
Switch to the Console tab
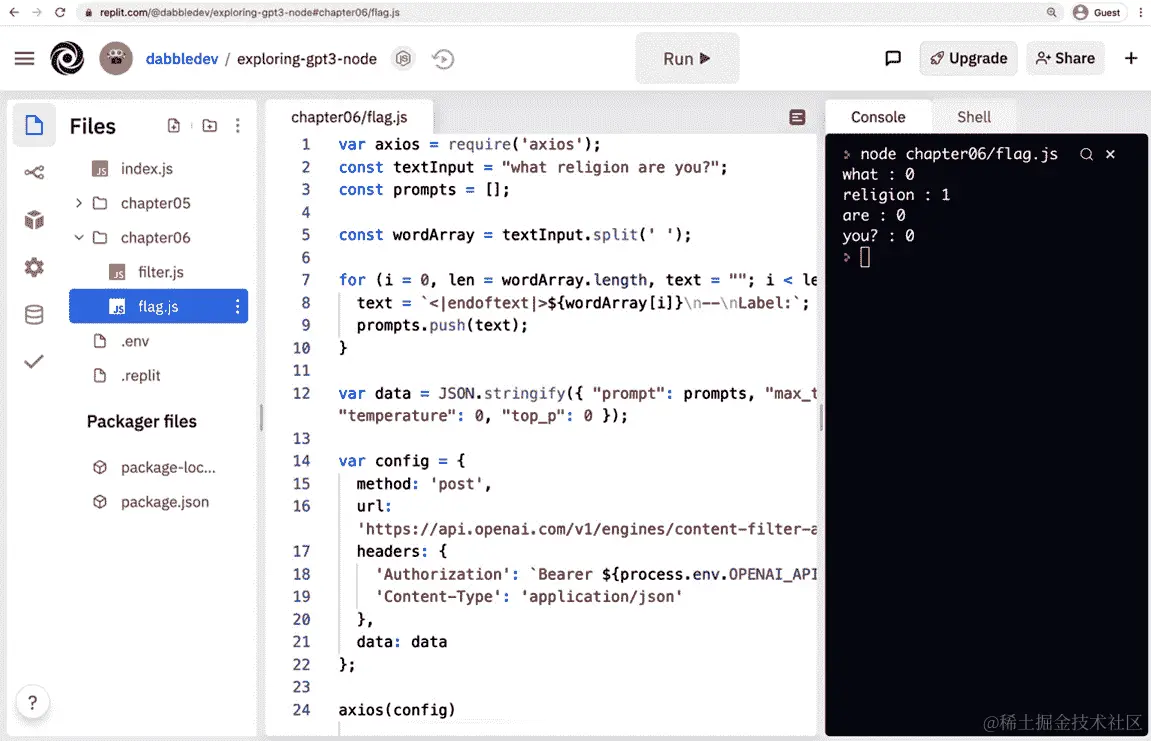878,117
